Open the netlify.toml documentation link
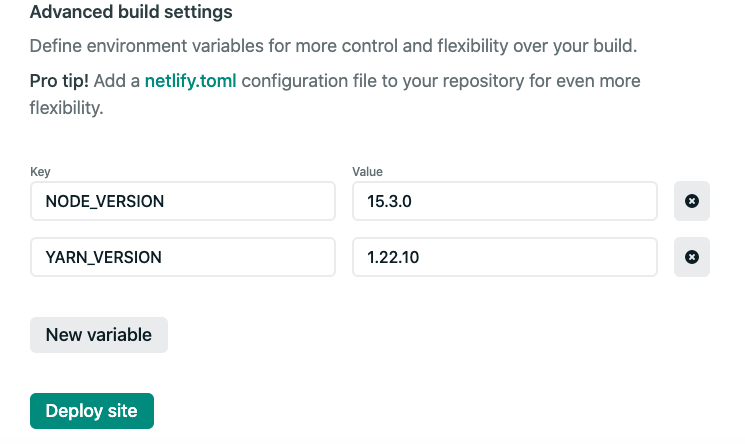 190,81
